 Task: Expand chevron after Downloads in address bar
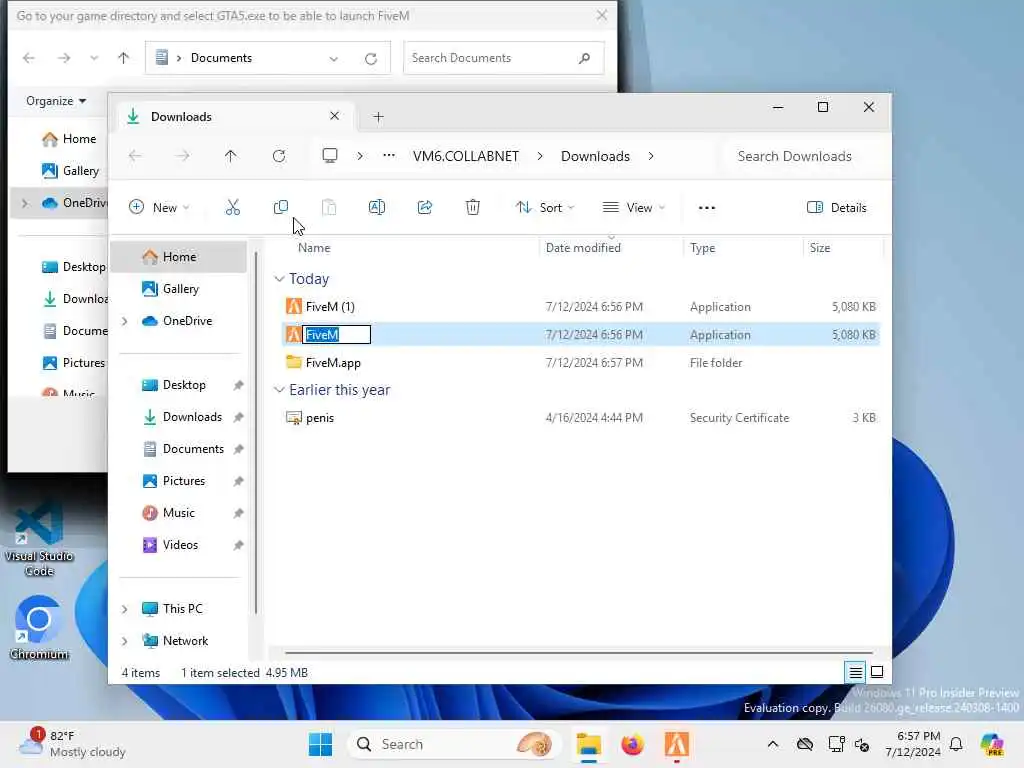(x=651, y=156)
